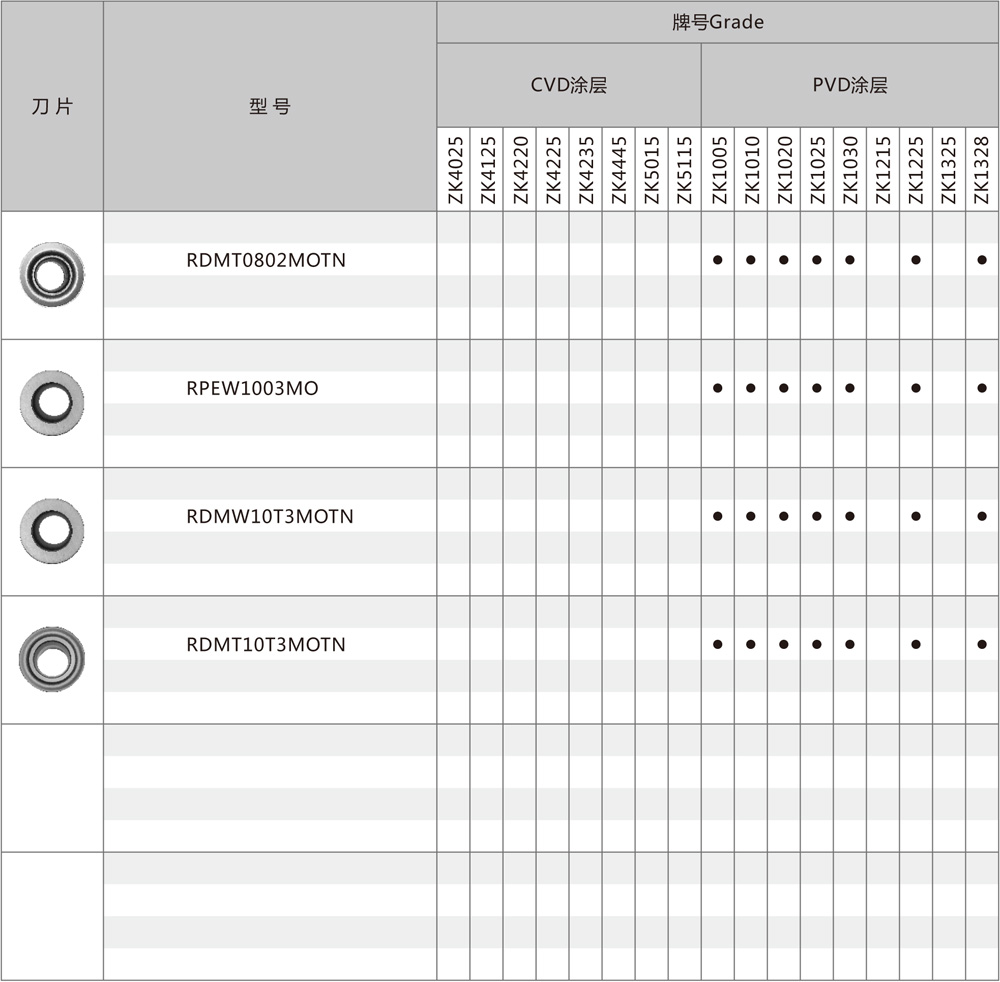Viewport: 1000px width, 982px height.
Task: Click the model name RPEW1003MO
Action: click(x=252, y=388)
